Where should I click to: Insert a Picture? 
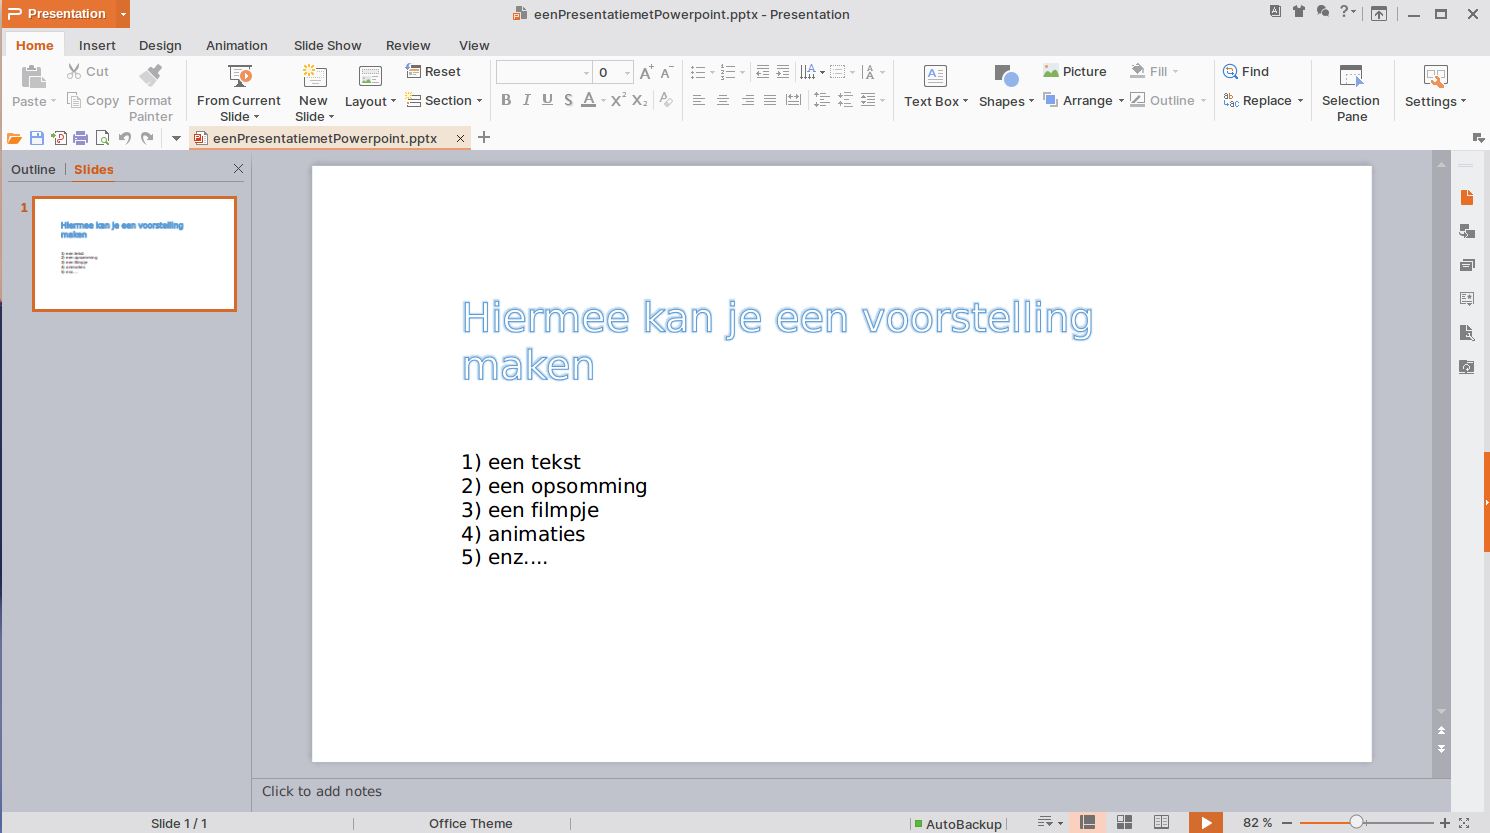pos(1075,71)
